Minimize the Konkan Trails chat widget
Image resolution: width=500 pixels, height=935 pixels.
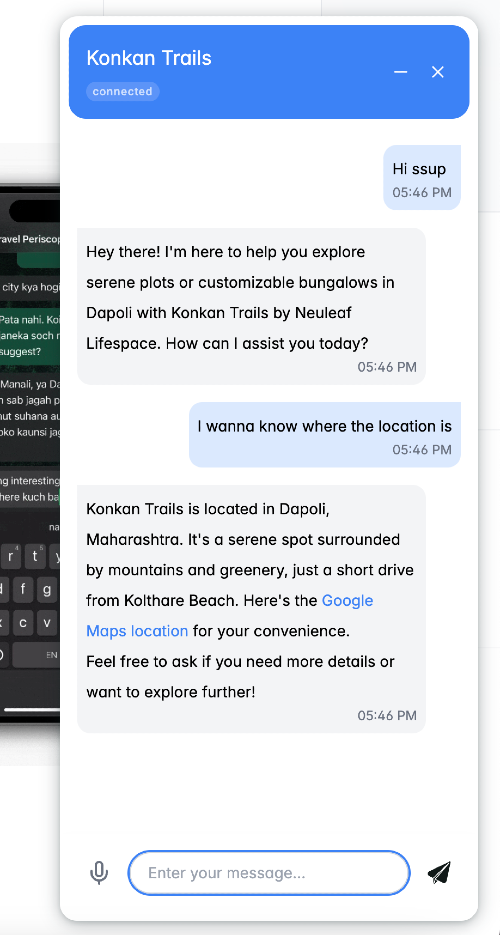[x=400, y=72]
